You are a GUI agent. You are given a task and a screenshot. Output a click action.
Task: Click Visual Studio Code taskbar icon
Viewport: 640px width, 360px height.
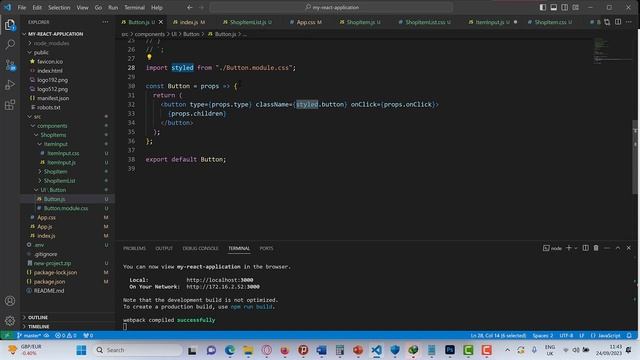[376, 350]
